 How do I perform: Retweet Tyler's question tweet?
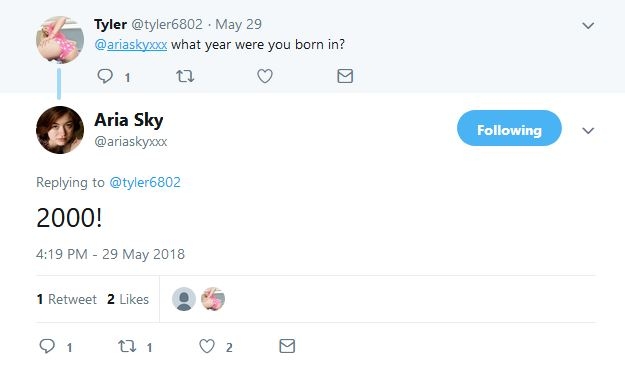[x=185, y=76]
